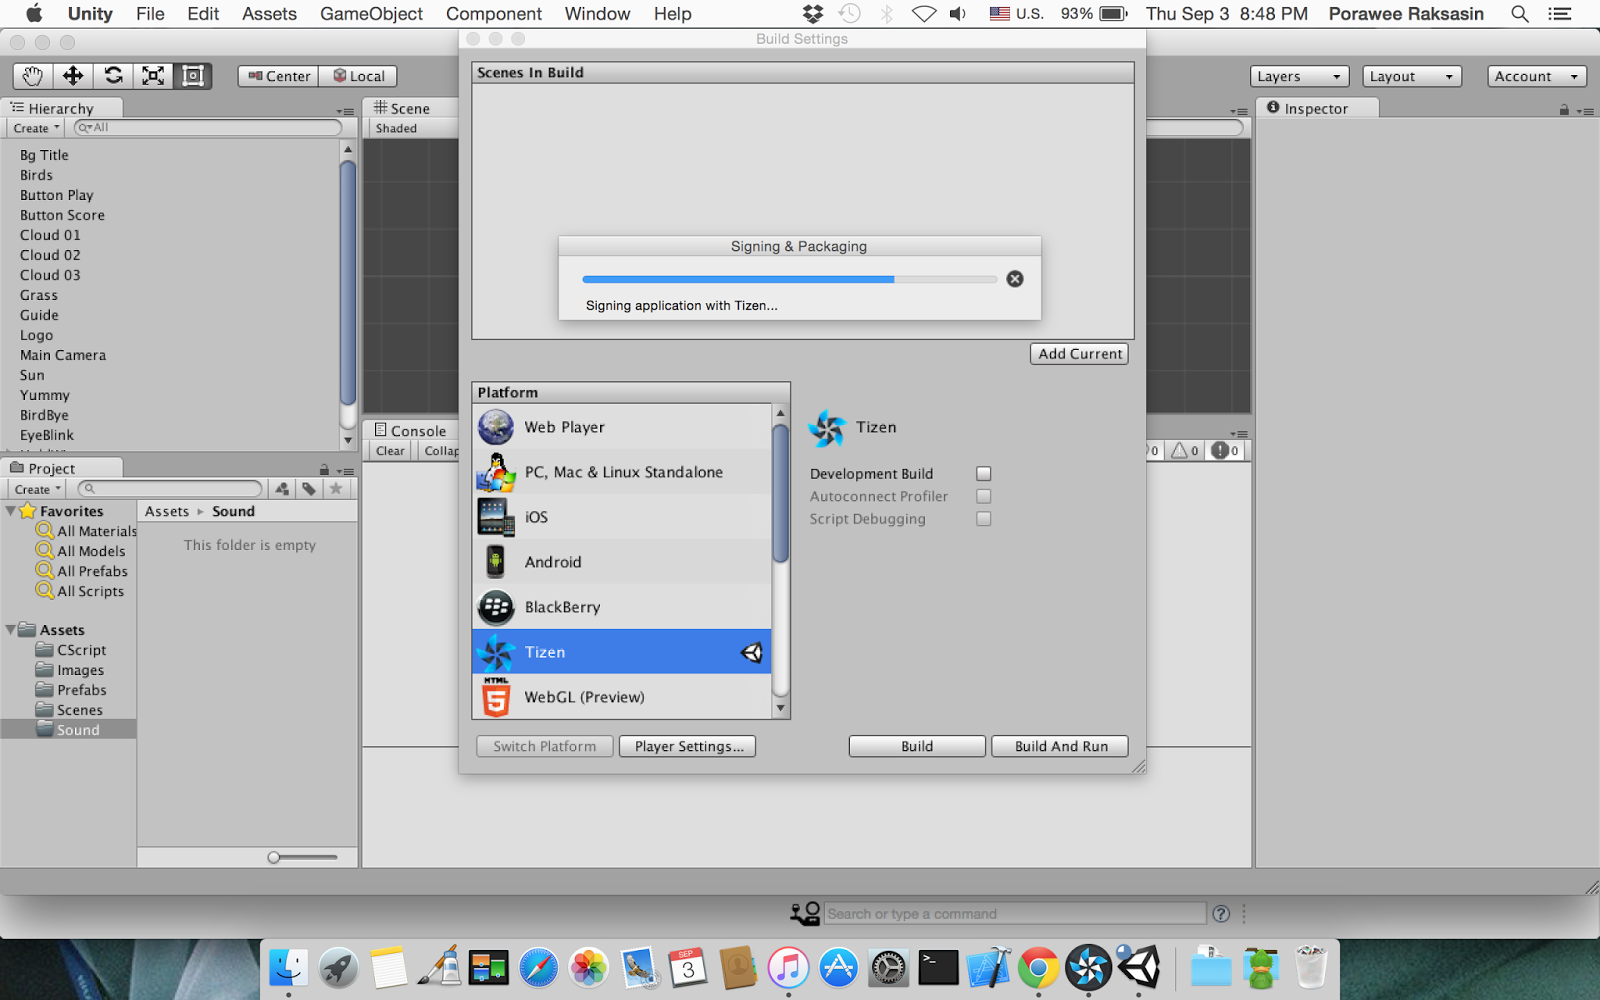The width and height of the screenshot is (1600, 1000).
Task: Enable Development Build checkbox
Action: click(984, 474)
